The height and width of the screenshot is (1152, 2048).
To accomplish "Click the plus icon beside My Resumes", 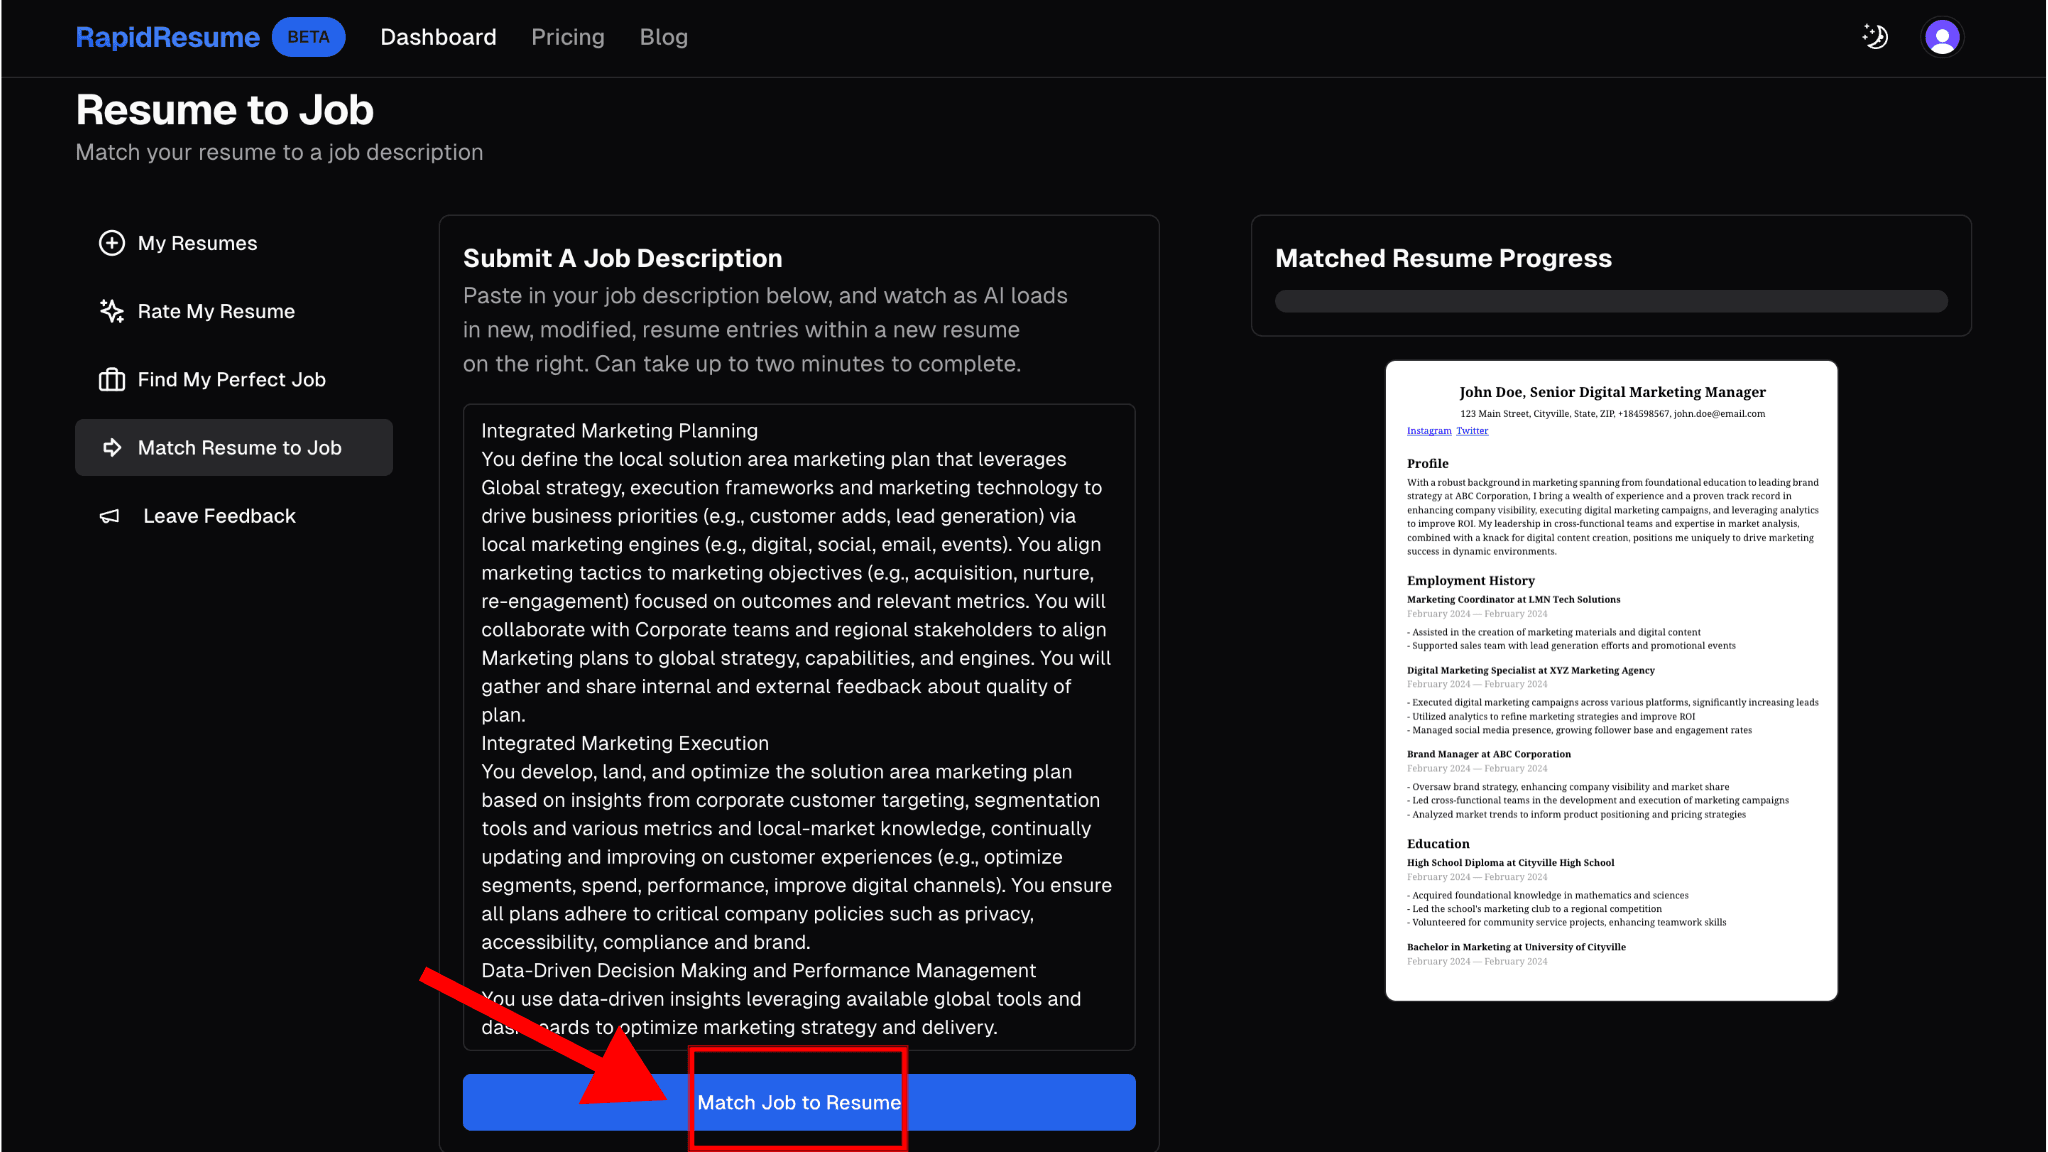I will coord(112,243).
